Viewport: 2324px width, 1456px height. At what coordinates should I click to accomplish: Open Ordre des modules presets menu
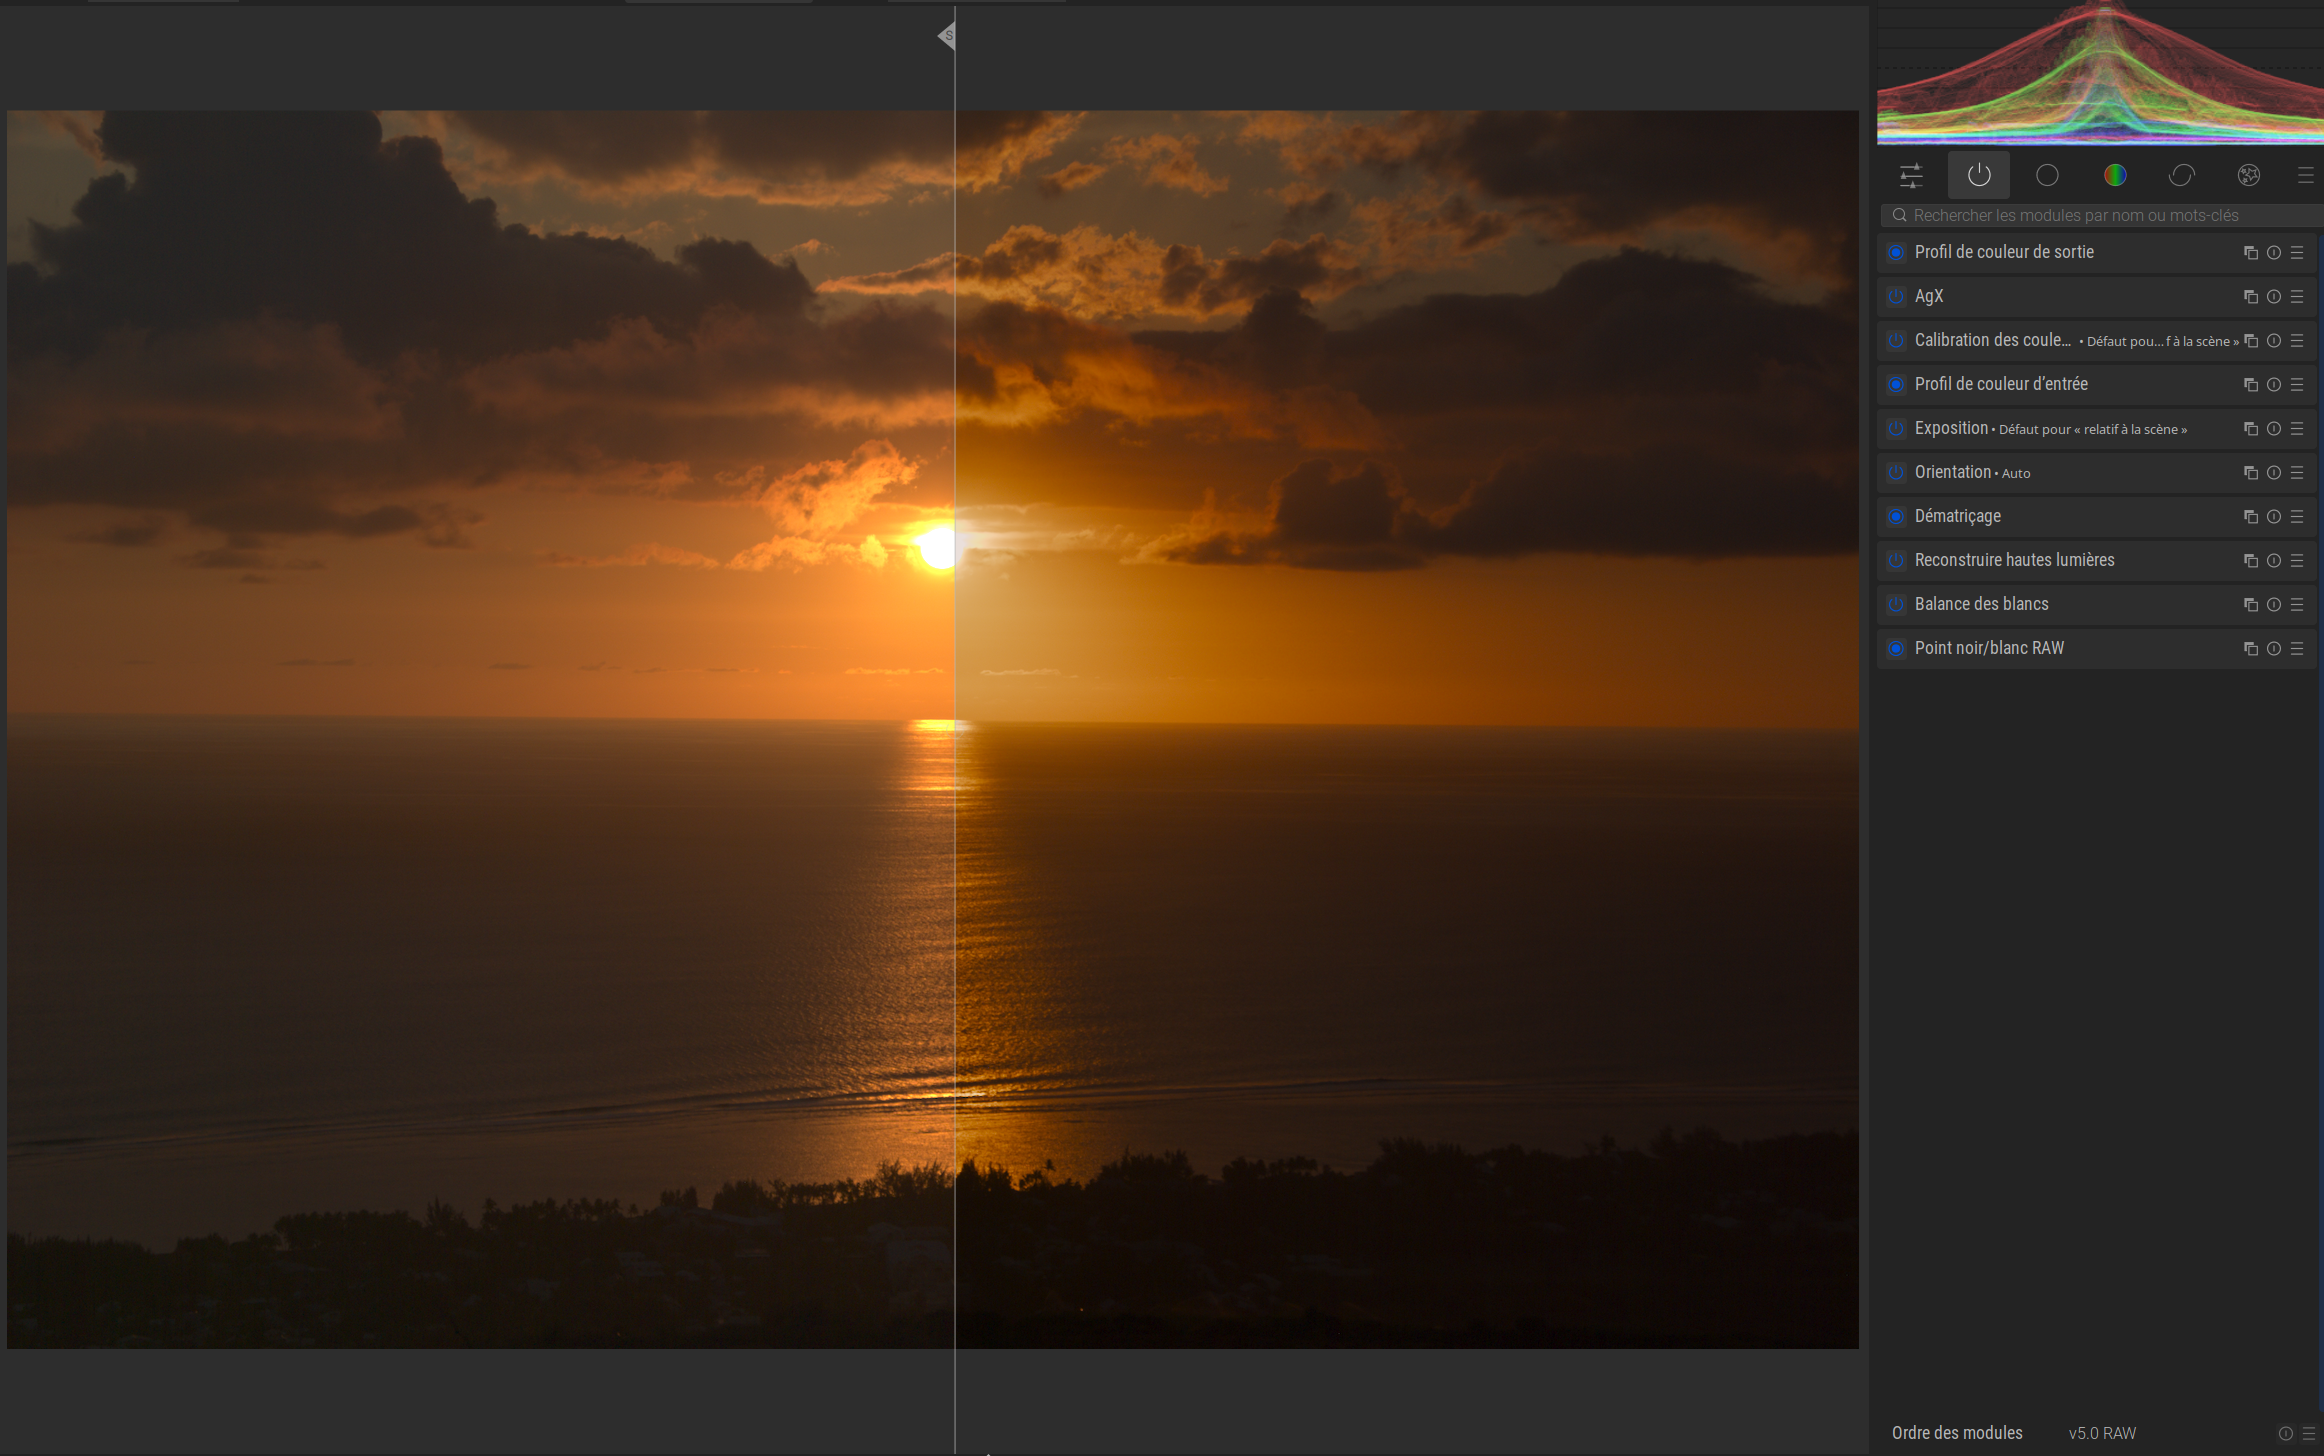(x=2309, y=1433)
